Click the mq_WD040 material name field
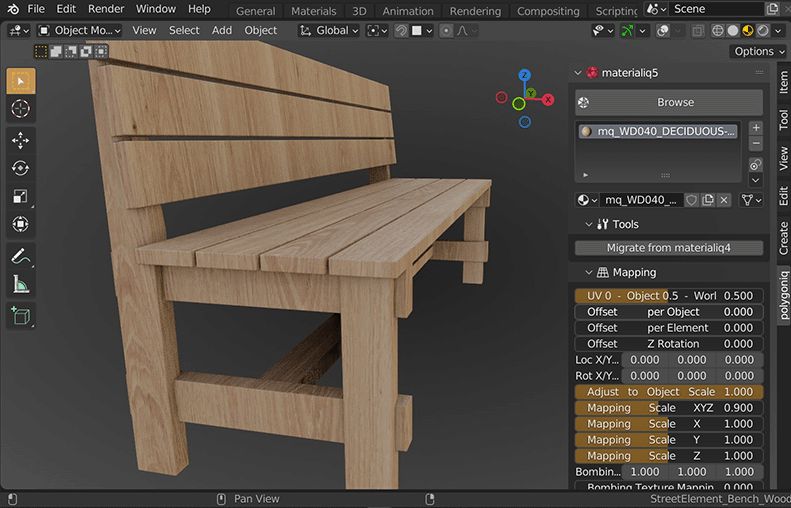791x508 pixels. 640,200
